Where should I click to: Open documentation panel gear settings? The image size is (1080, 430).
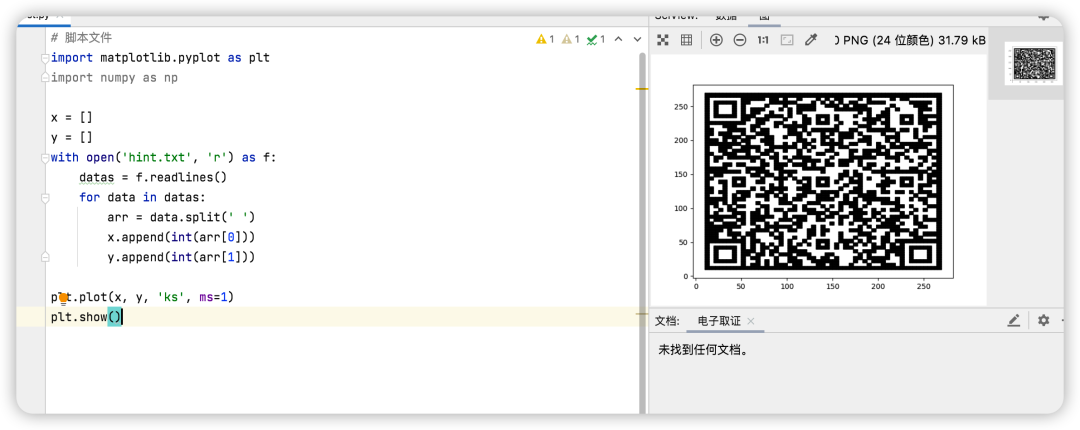click(x=1043, y=320)
